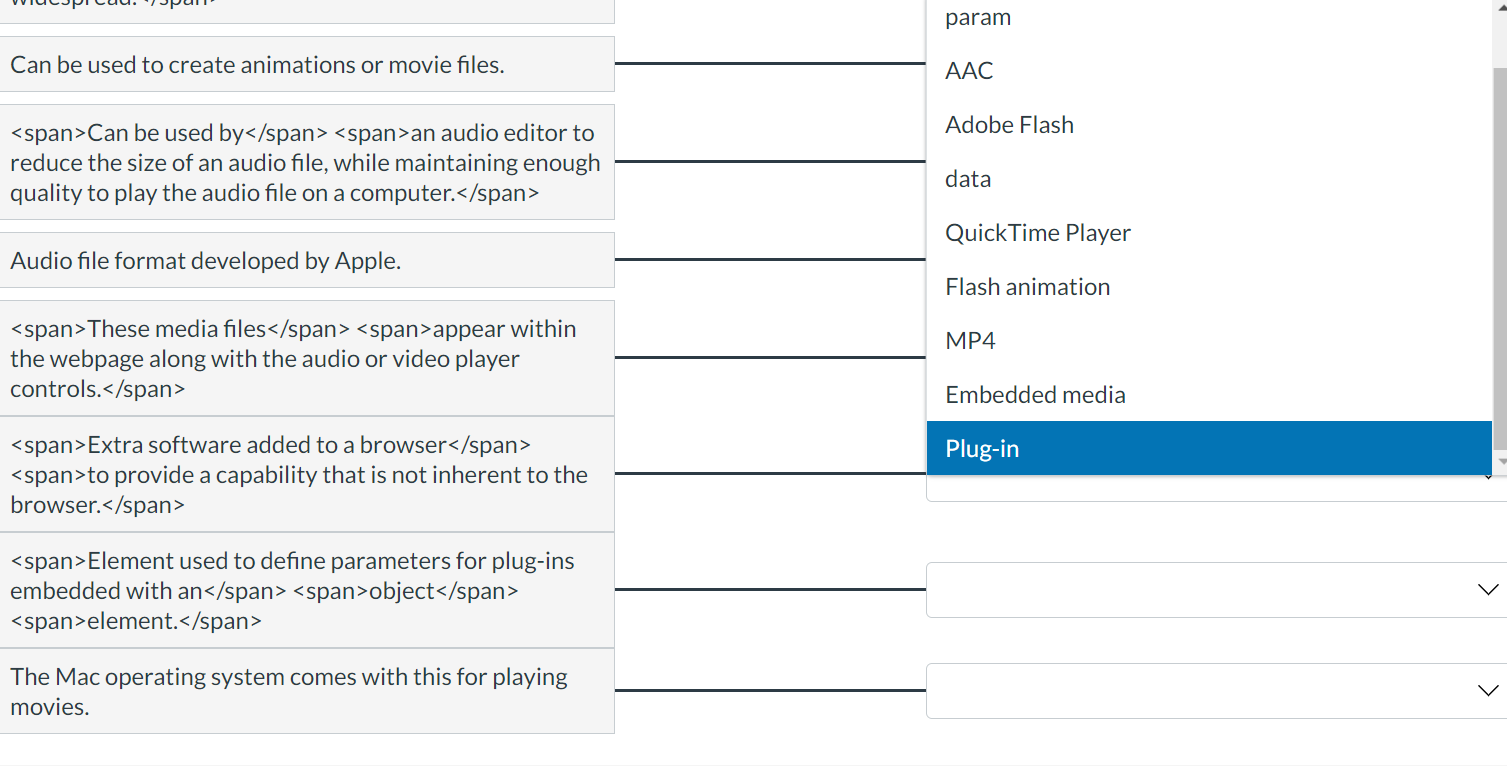Choose the "QuickTime Player" option
This screenshot has height=768, width=1507.
pos(1037,233)
